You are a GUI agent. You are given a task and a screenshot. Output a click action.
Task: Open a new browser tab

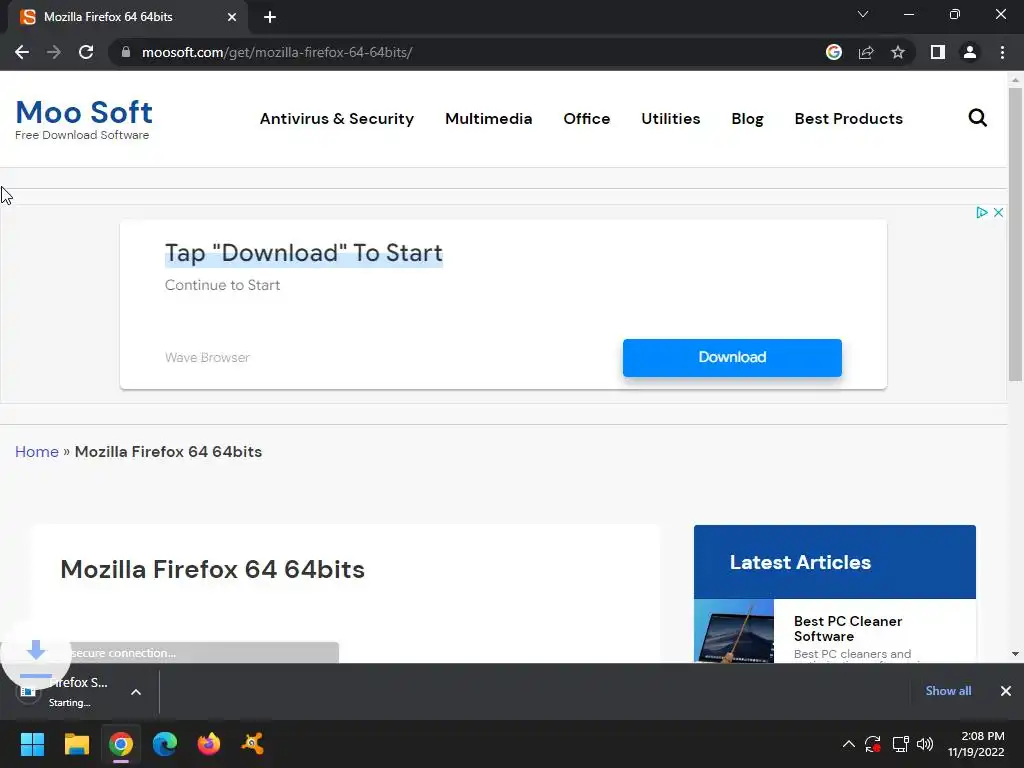point(270,17)
